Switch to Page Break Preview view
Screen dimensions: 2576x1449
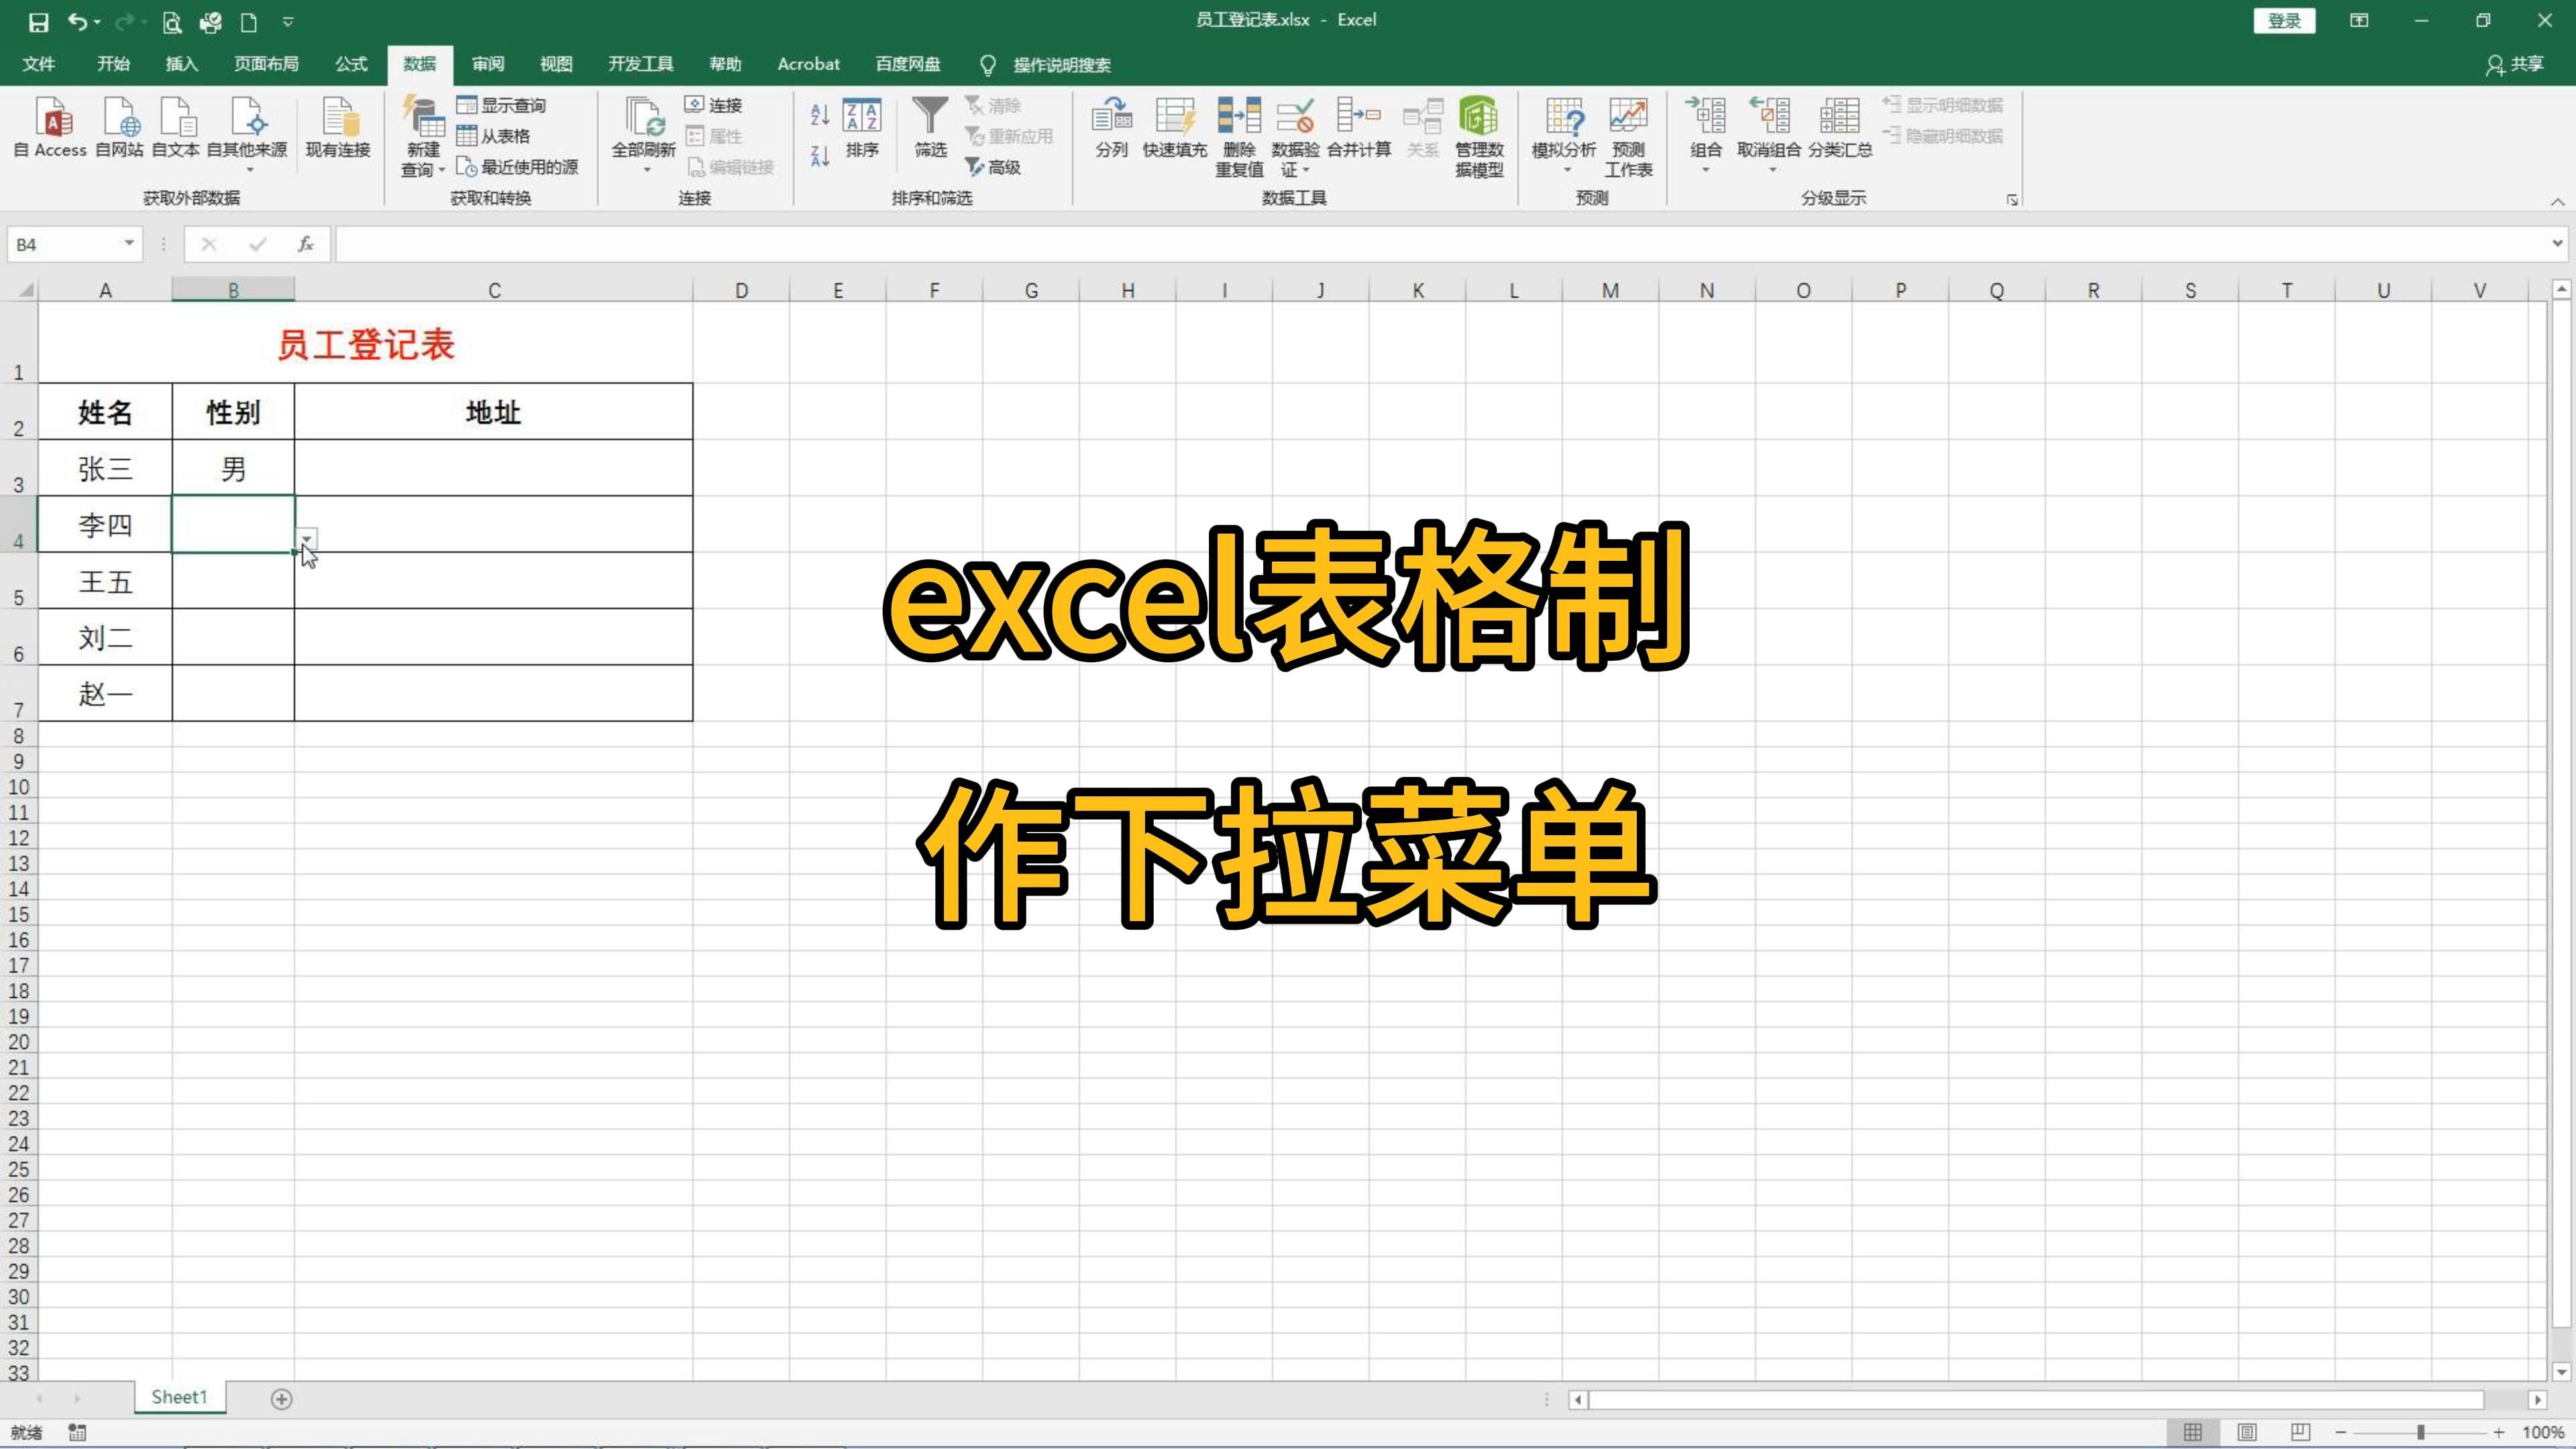coord(2300,1432)
